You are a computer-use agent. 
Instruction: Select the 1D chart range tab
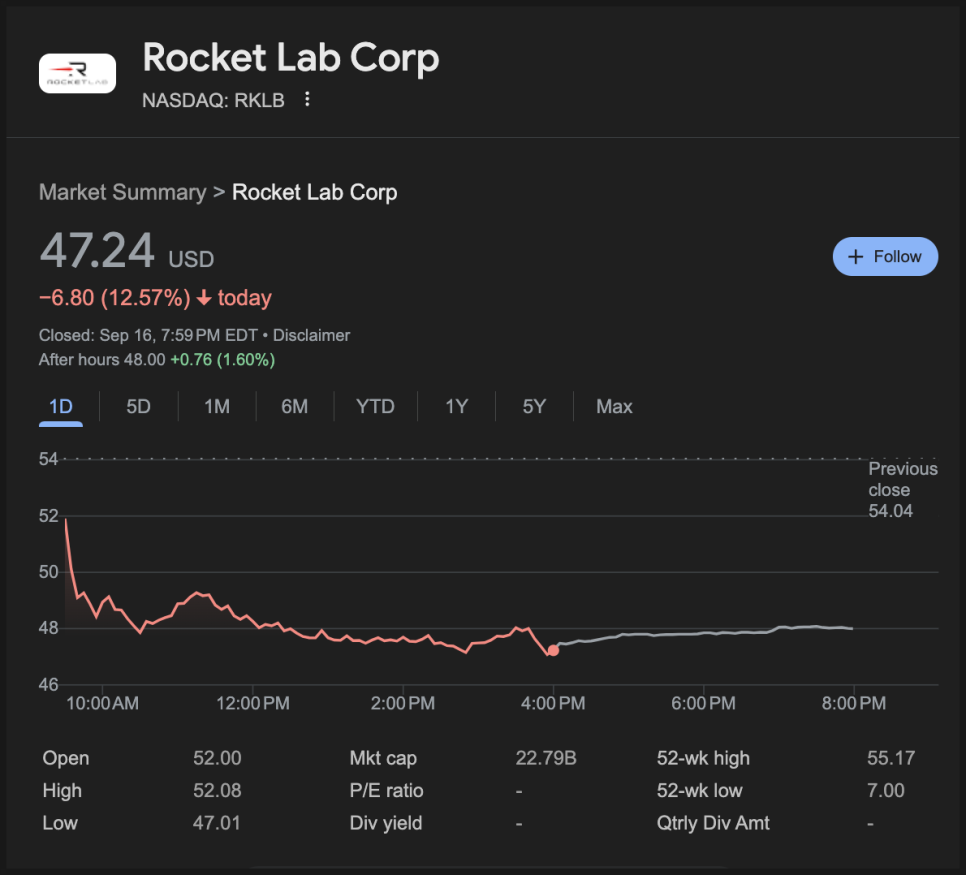[61, 407]
